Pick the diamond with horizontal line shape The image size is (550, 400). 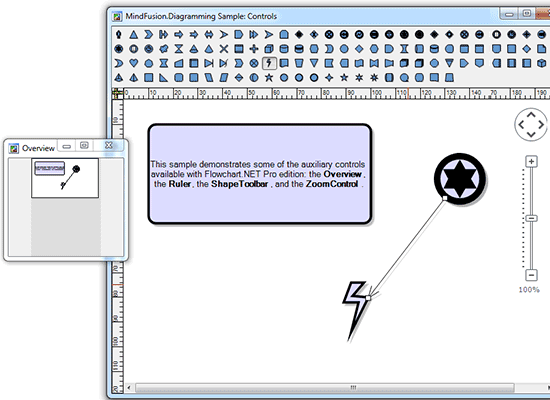pyautogui.click(x=239, y=78)
